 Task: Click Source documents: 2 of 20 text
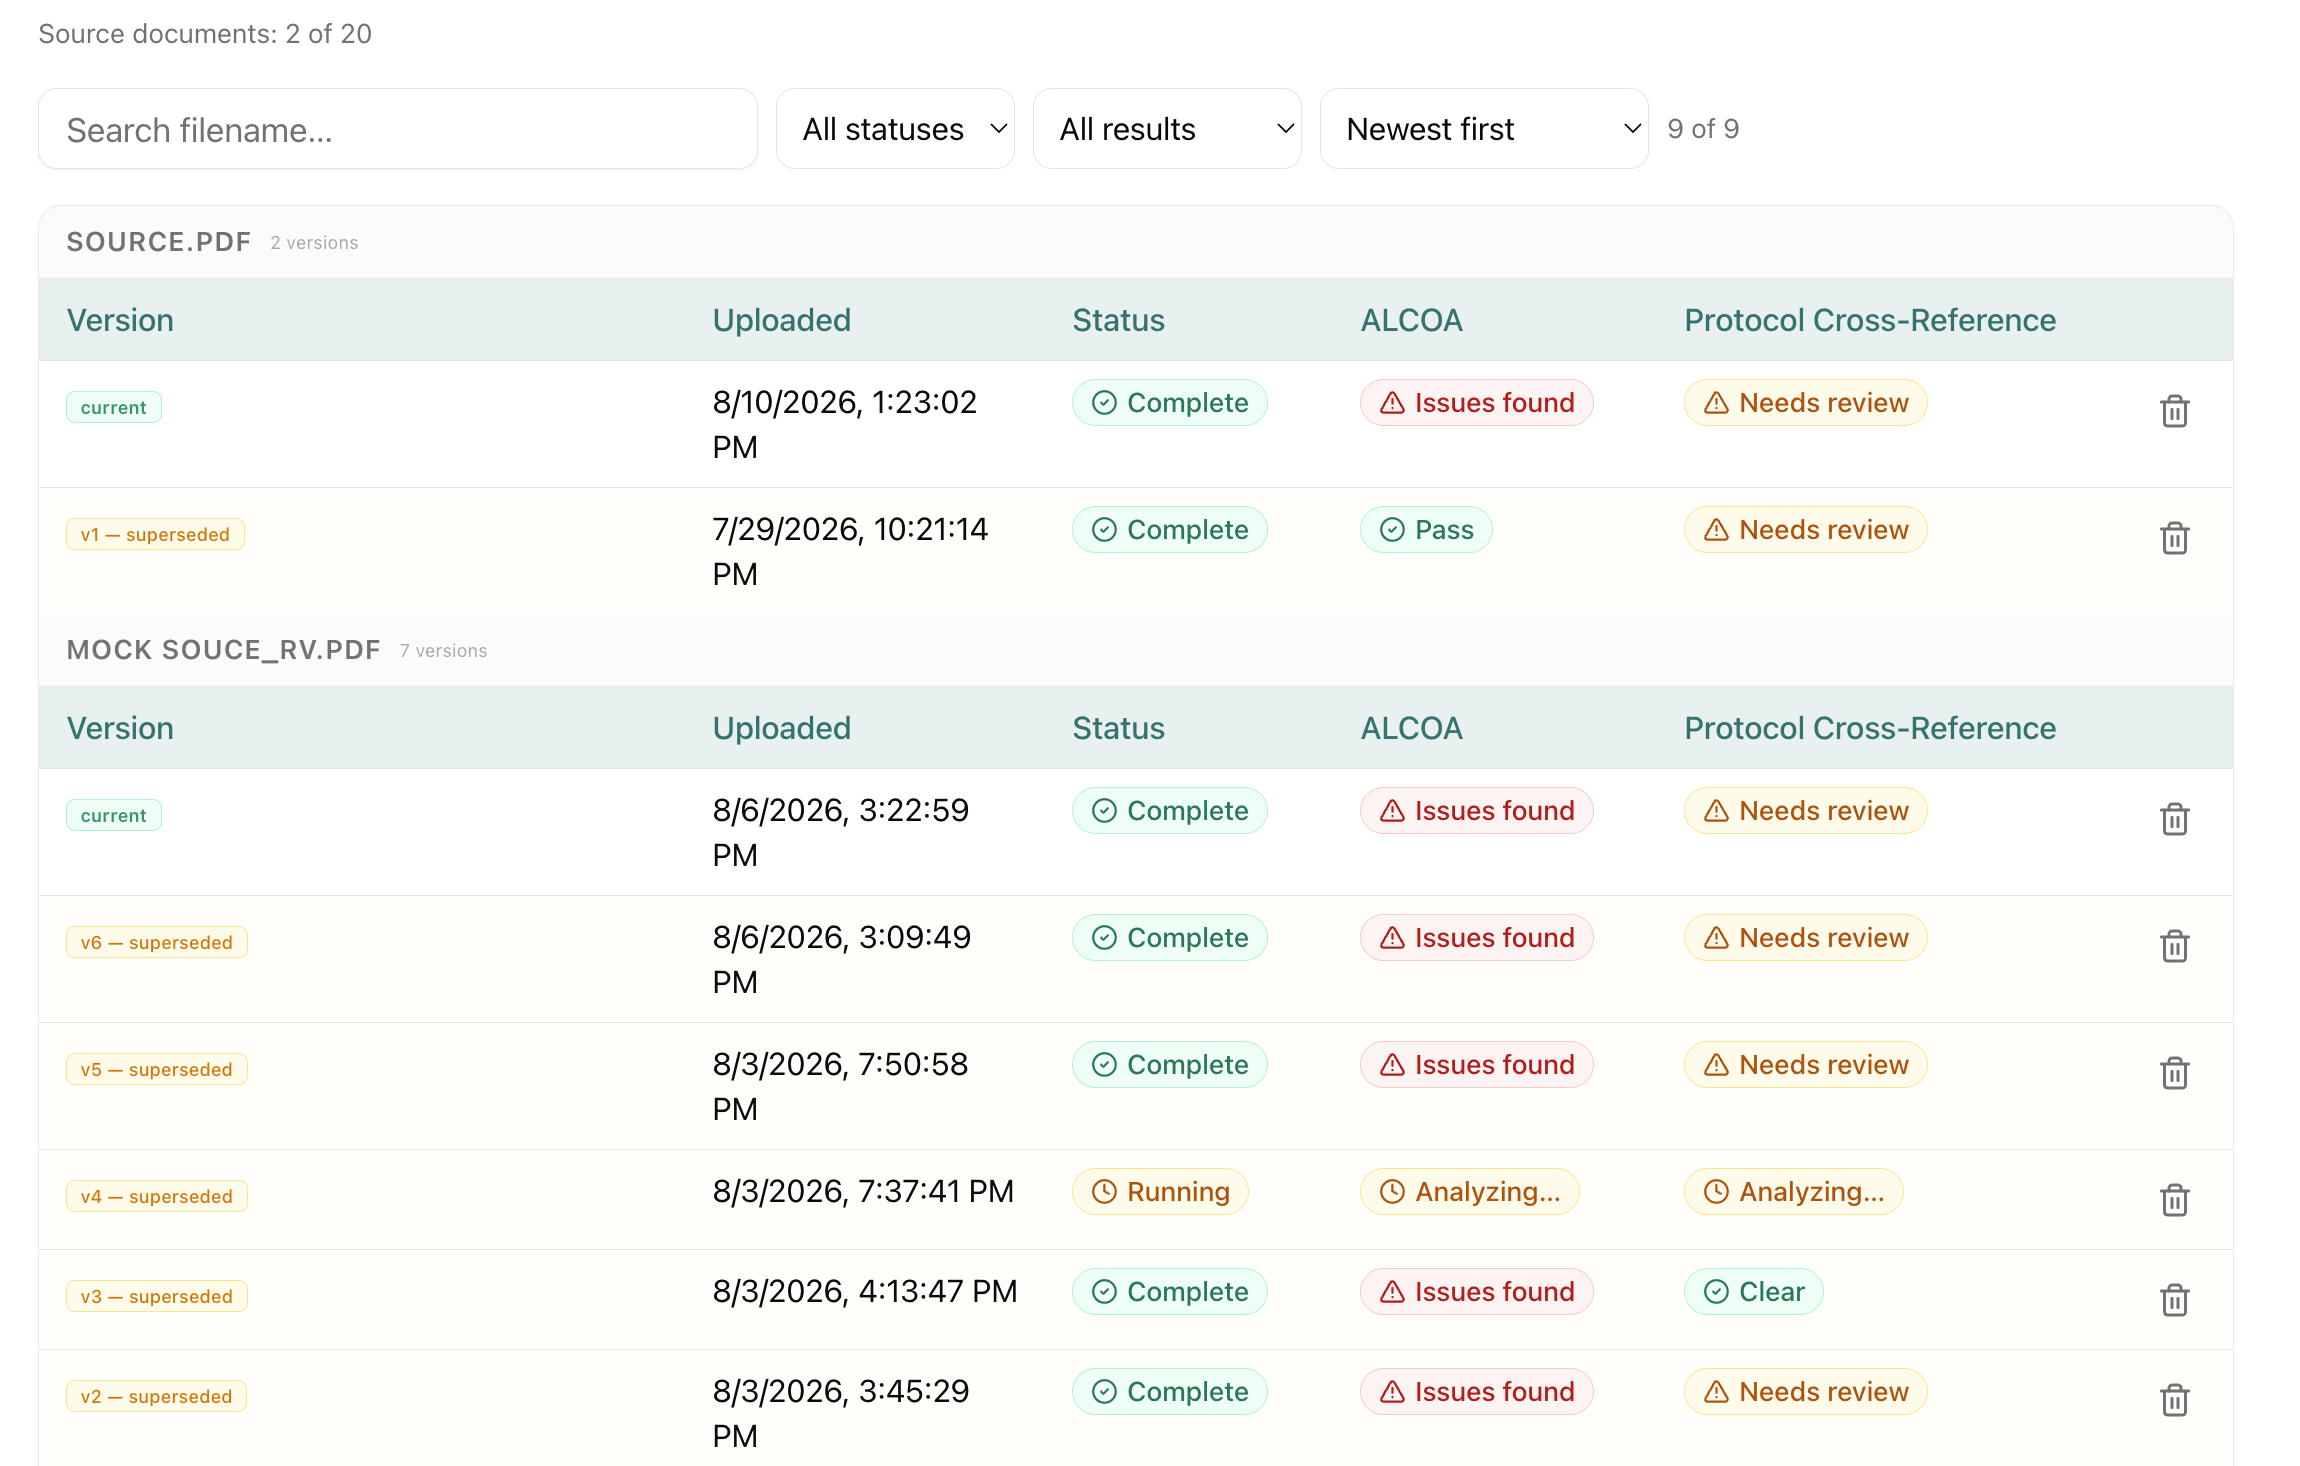(205, 34)
